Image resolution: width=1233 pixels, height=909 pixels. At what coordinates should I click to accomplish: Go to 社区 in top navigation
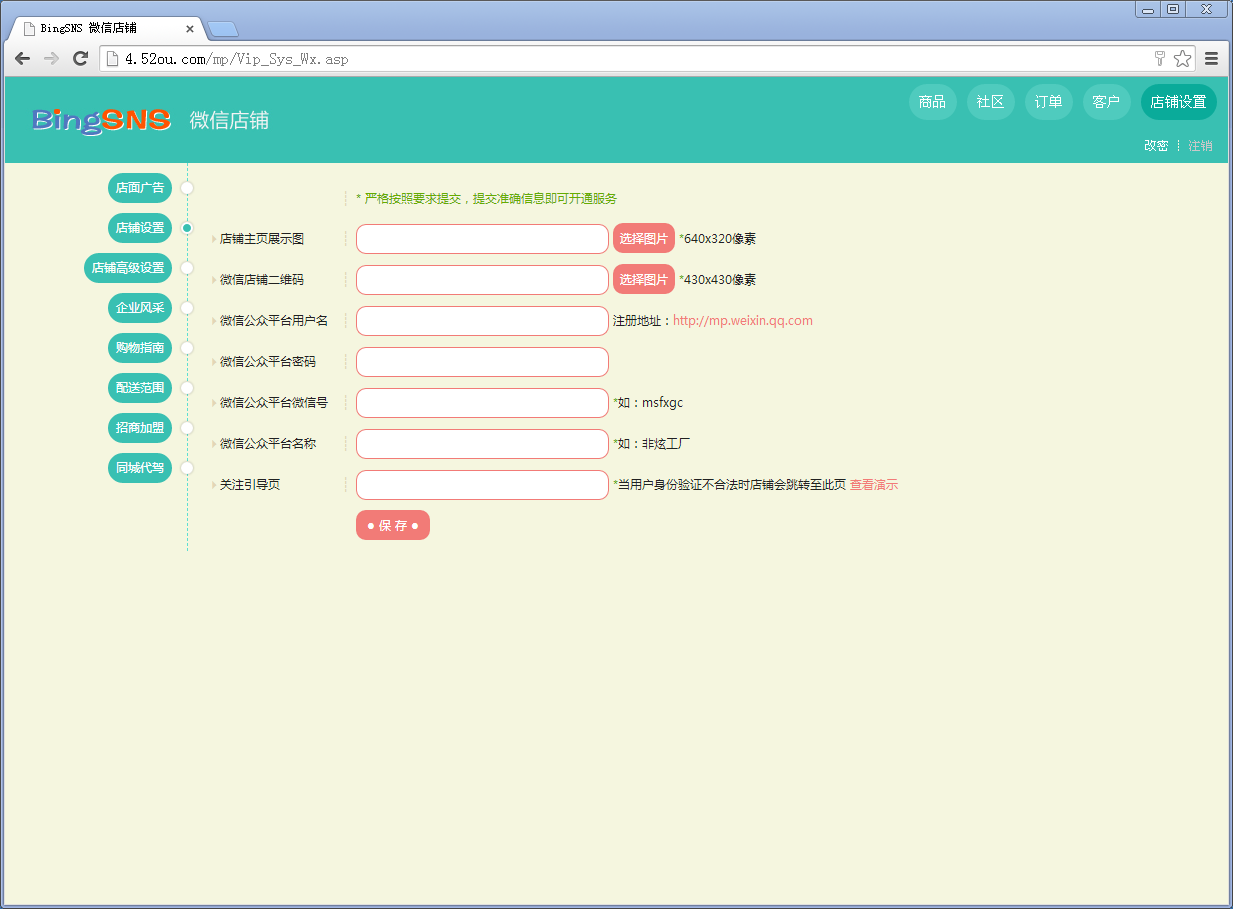[x=990, y=102]
